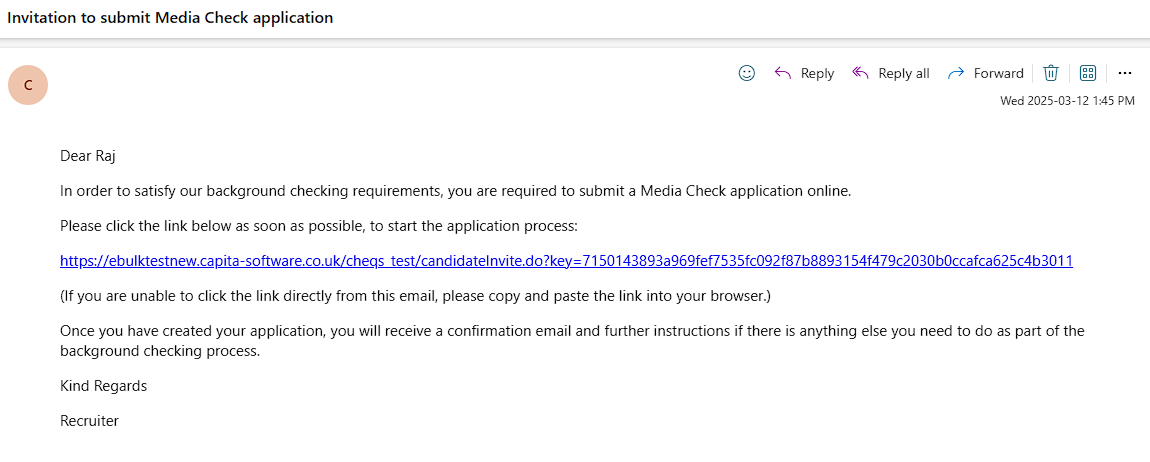
Task: Click the 'Please click the link below' line
Action: pyautogui.click(x=318, y=226)
